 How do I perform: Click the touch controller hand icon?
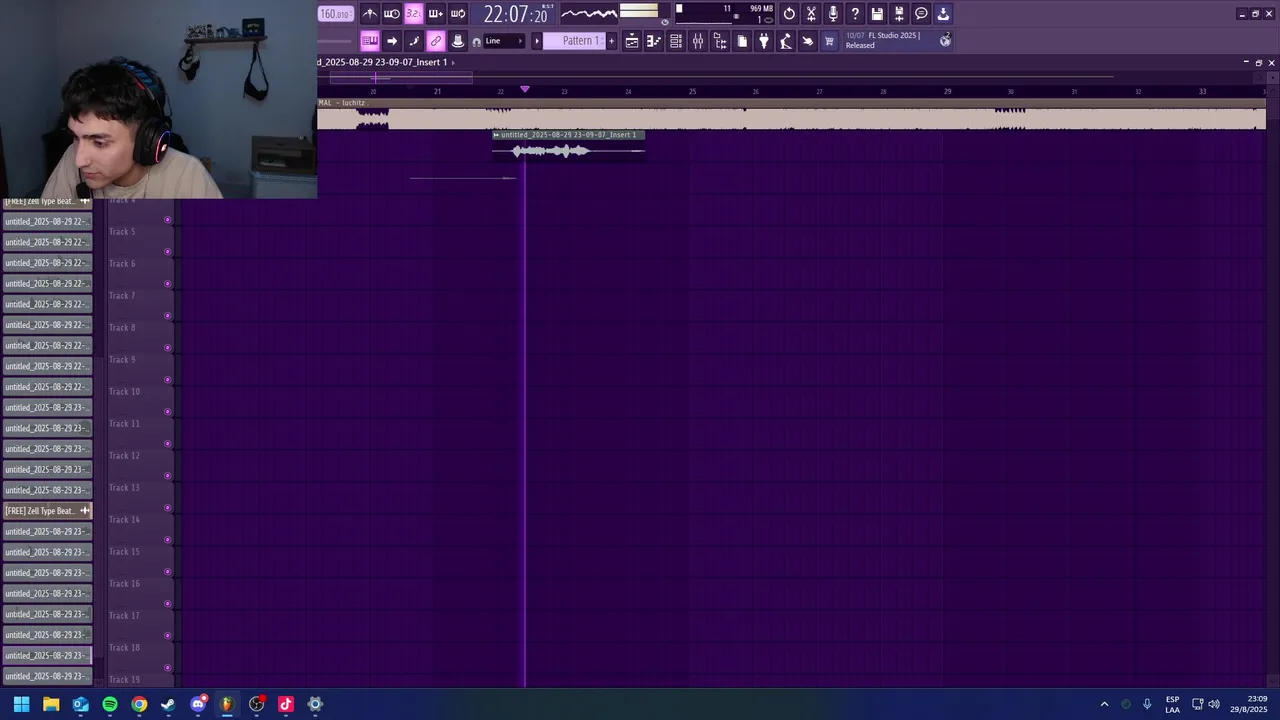coord(808,41)
